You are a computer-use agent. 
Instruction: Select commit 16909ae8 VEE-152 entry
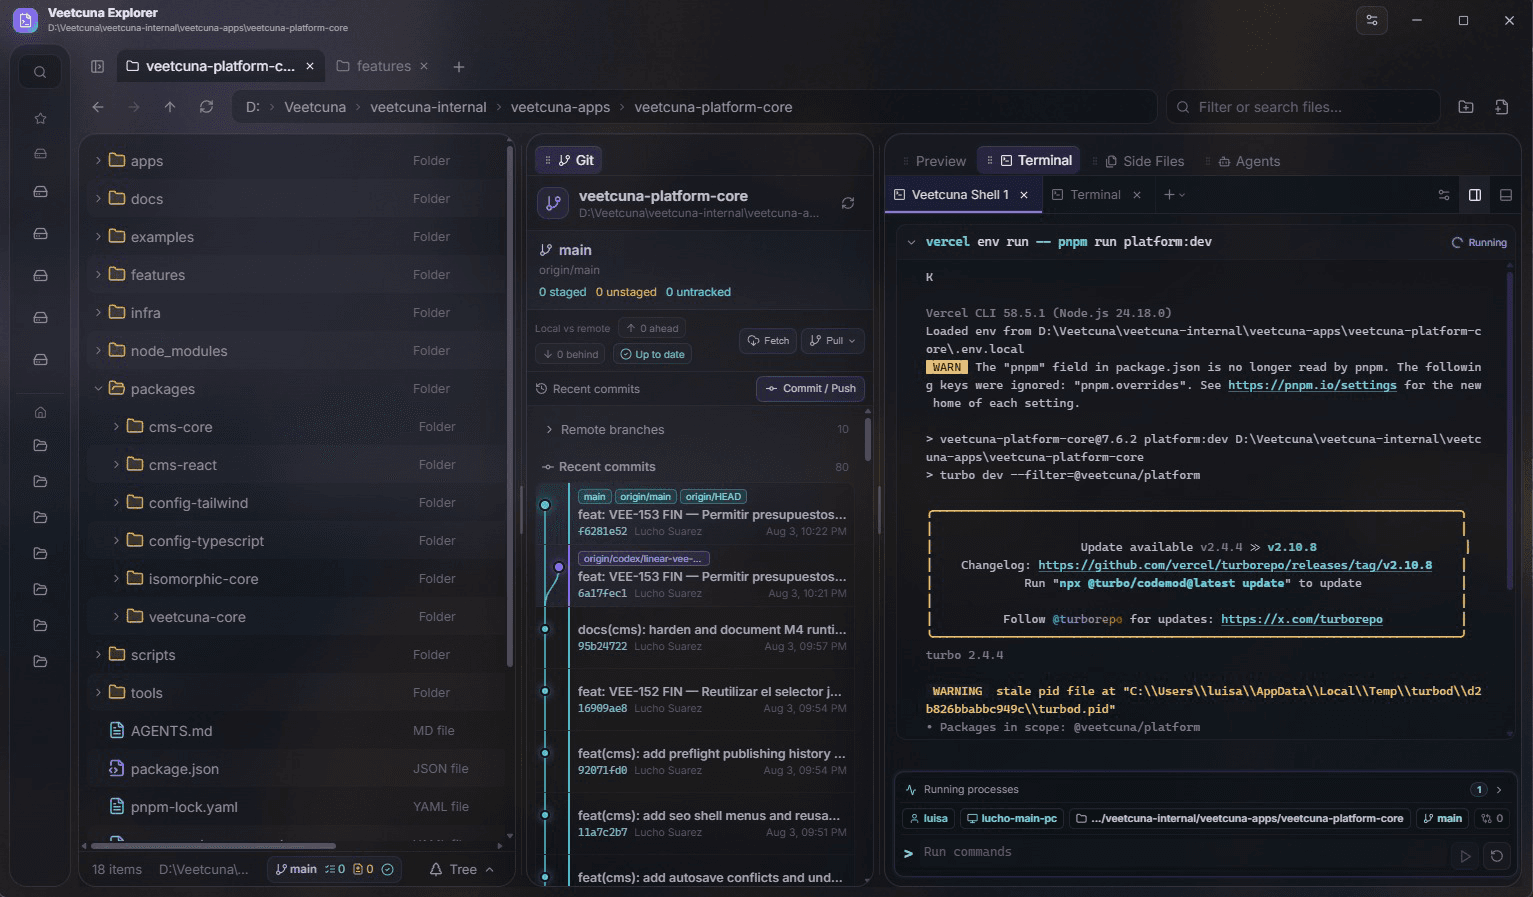tap(697, 700)
